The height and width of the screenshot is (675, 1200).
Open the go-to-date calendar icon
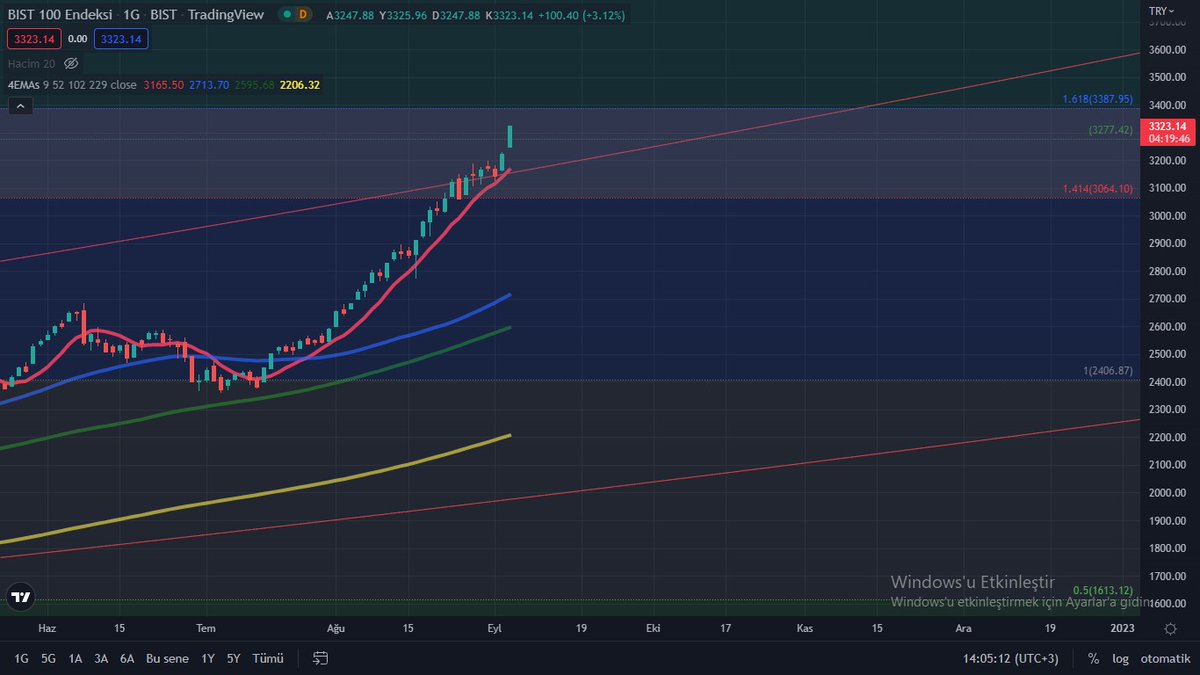click(x=321, y=658)
